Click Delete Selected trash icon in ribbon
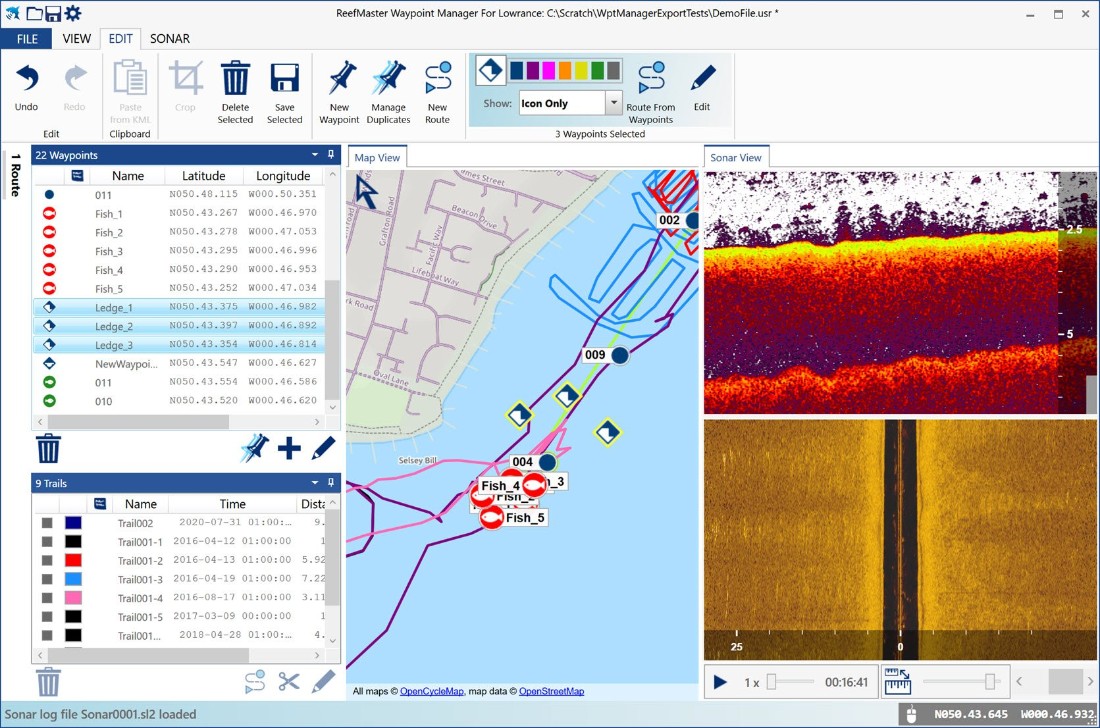 [235, 80]
